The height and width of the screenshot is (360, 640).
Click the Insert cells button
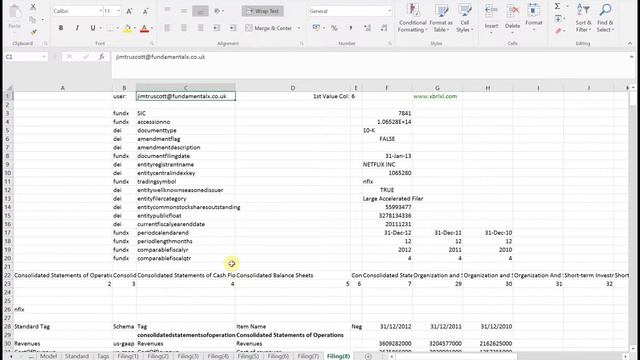[x=491, y=18]
